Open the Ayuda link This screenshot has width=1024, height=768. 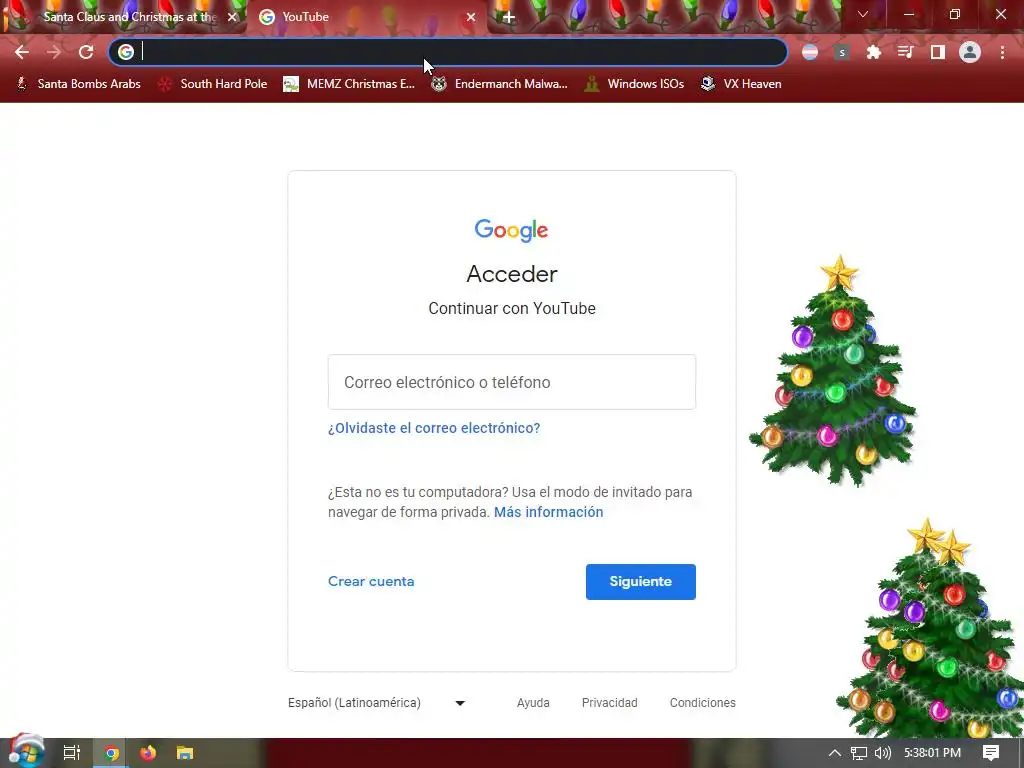point(533,703)
